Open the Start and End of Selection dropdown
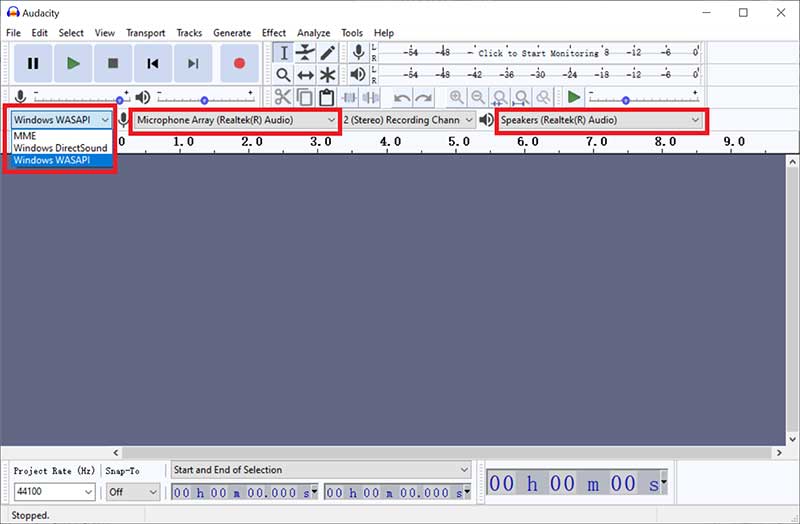This screenshot has height=524, width=800. pyautogui.click(x=321, y=470)
